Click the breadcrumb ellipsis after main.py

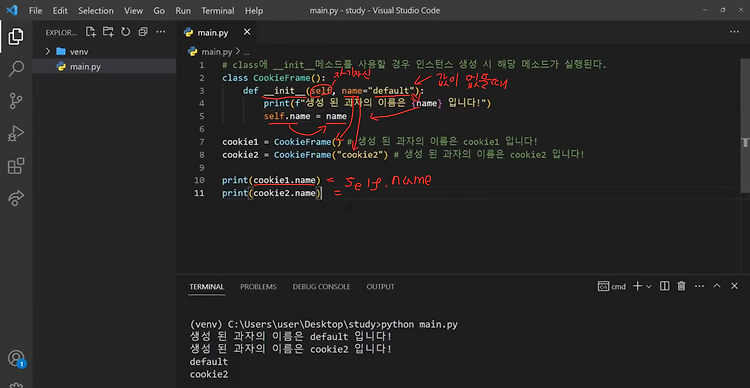pos(246,52)
